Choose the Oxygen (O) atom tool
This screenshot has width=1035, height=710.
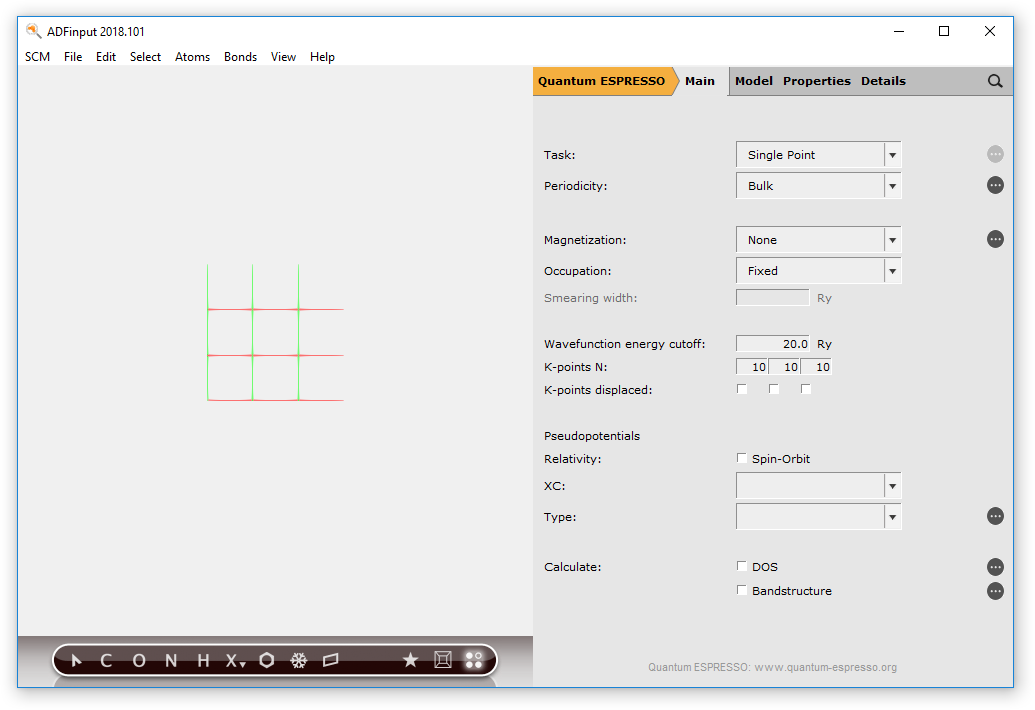point(139,661)
